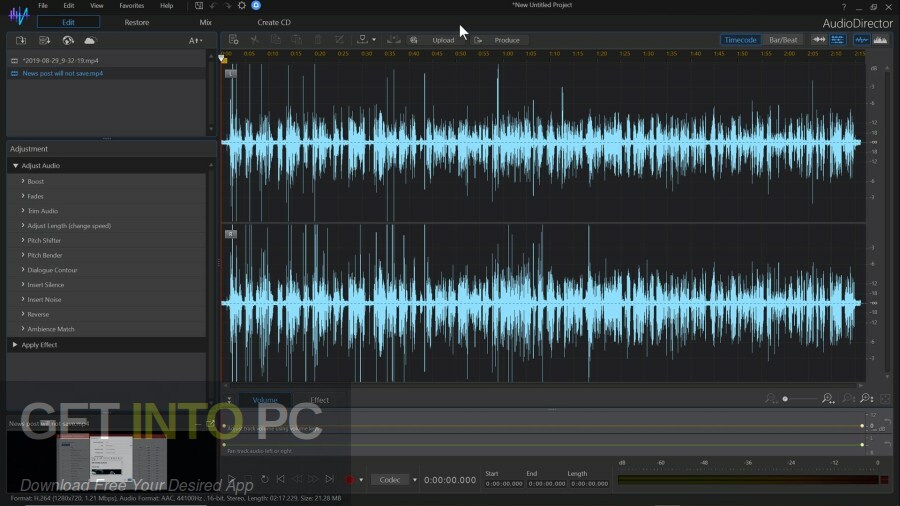Select the Effect tab below waveform
The width and height of the screenshot is (900, 506).
tap(320, 400)
